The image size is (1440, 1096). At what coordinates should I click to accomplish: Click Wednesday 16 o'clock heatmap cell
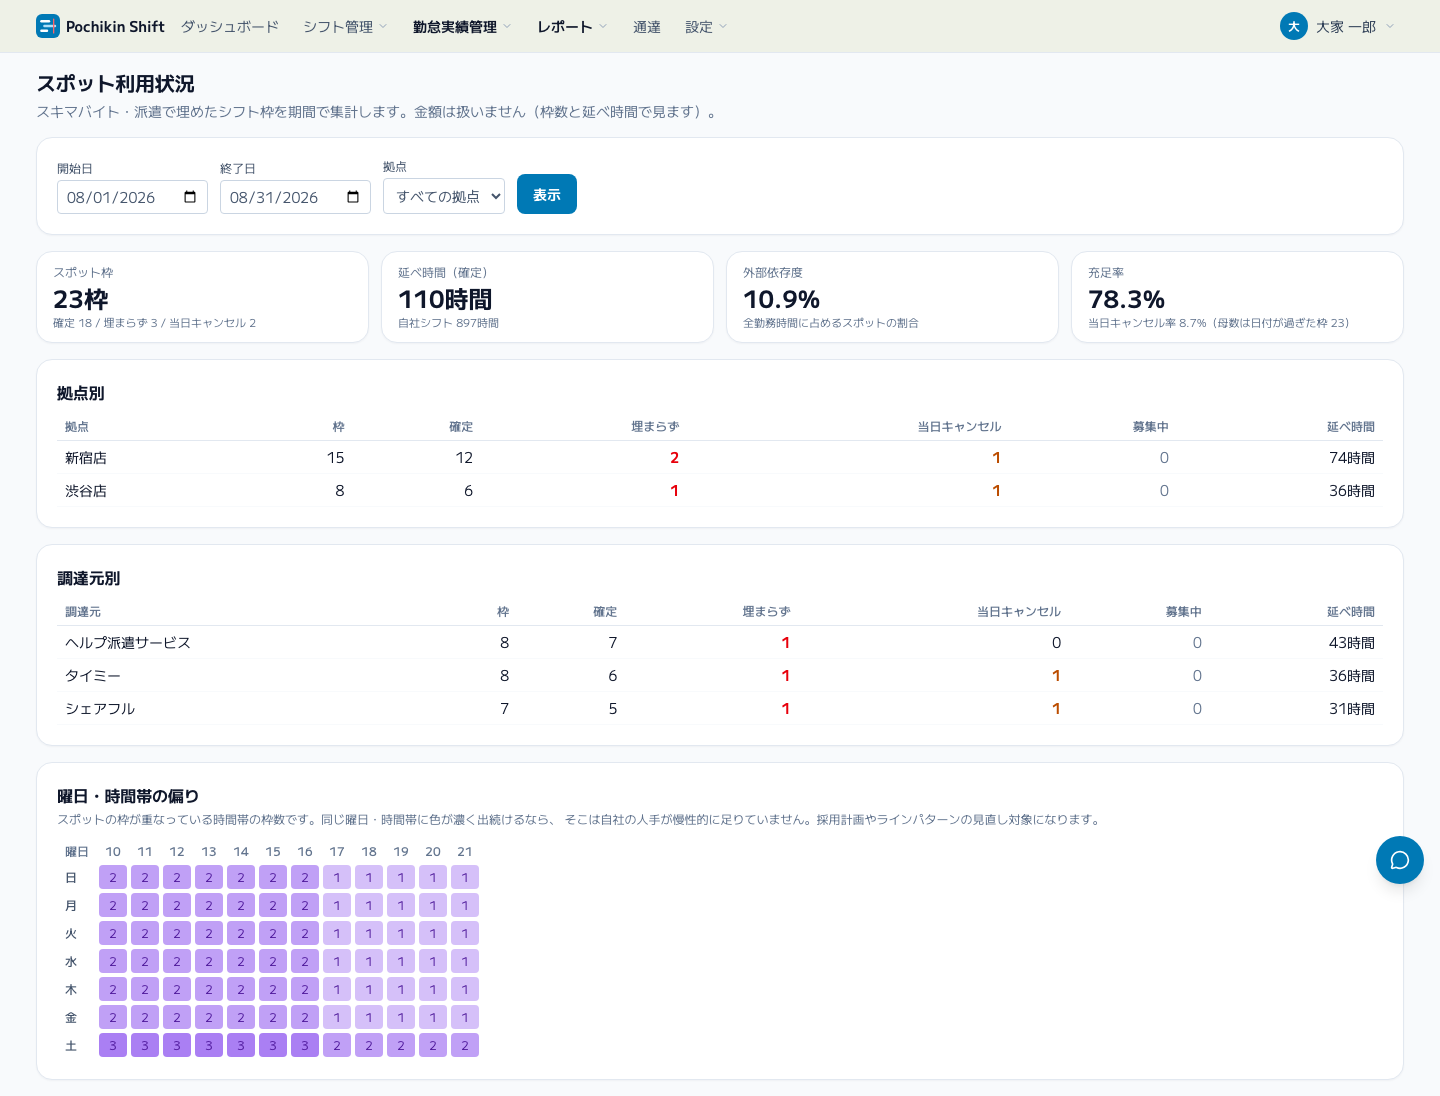[305, 961]
